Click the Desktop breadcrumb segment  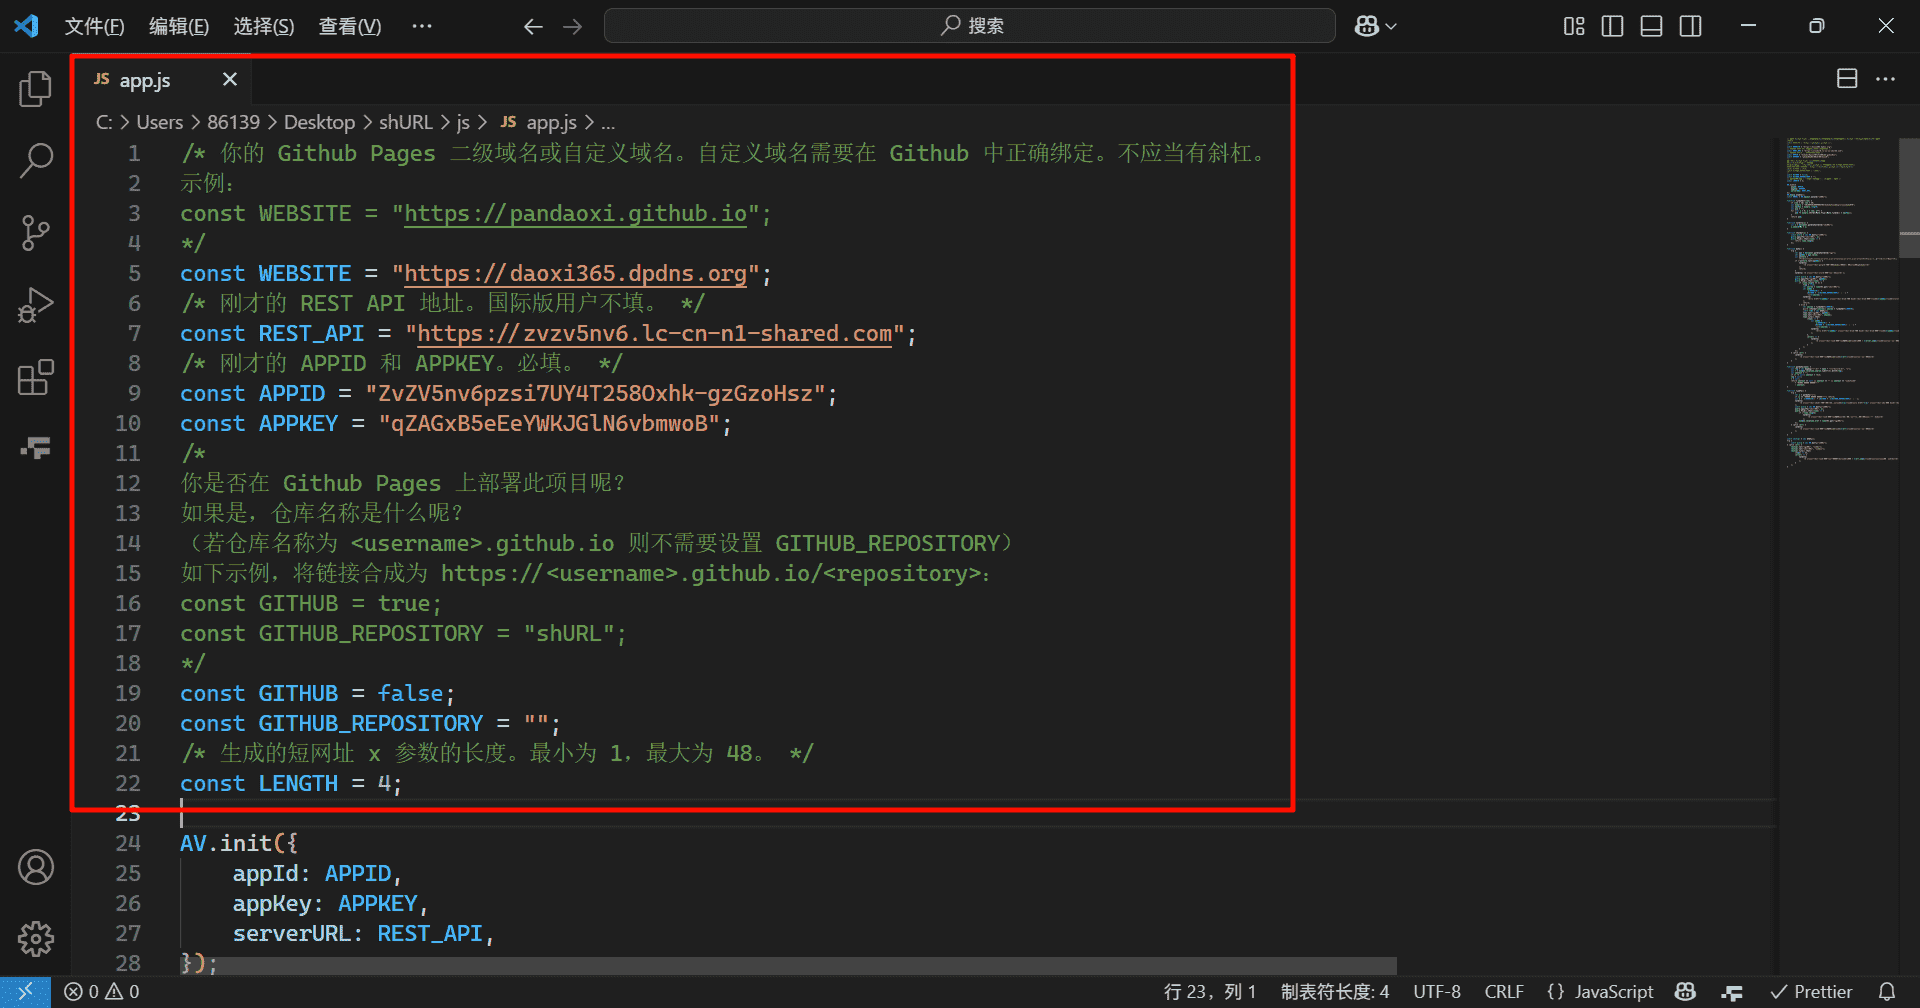point(319,122)
